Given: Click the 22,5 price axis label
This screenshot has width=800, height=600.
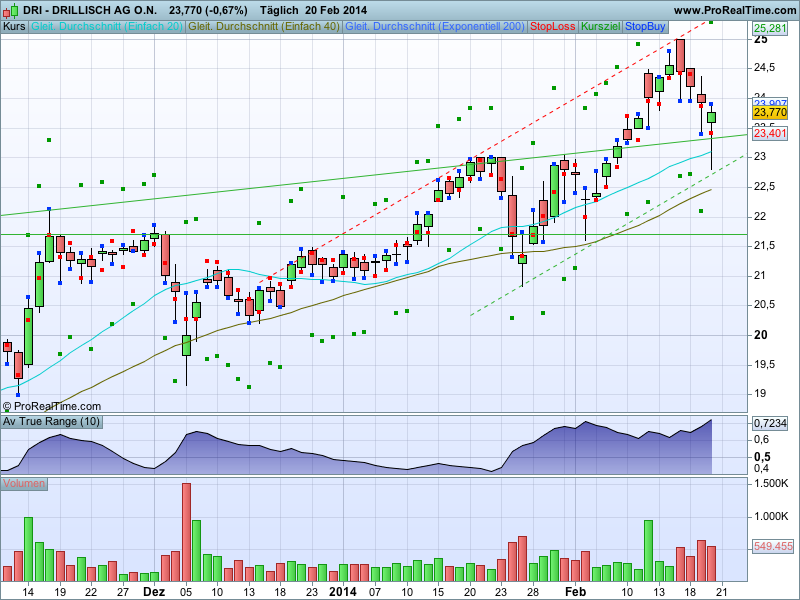Looking at the screenshot, I should click(764, 187).
